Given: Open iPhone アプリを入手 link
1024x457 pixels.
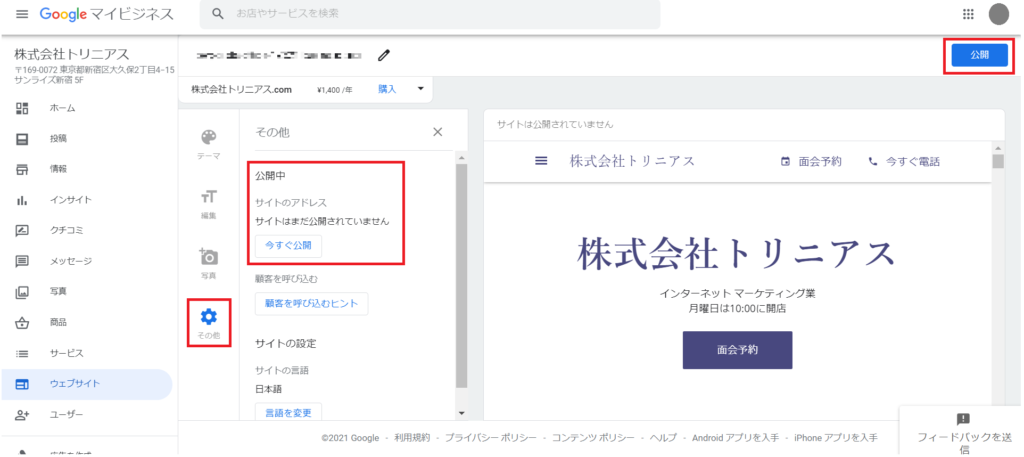Looking at the screenshot, I should (x=836, y=437).
